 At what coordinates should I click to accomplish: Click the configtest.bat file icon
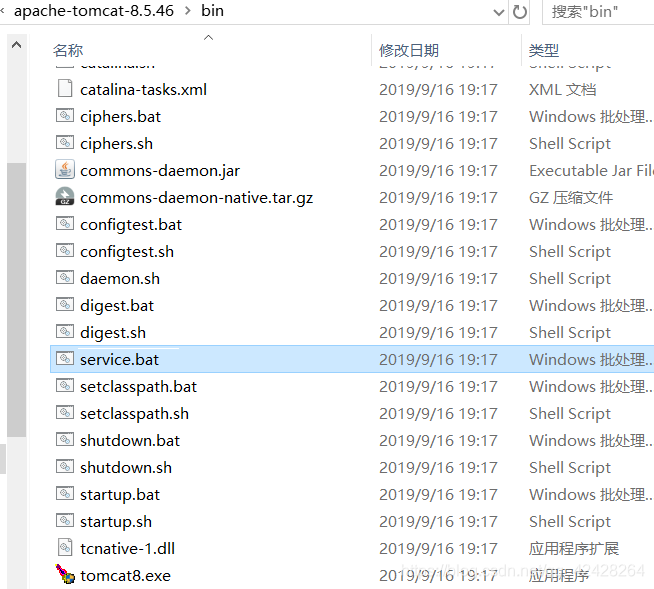coord(65,224)
